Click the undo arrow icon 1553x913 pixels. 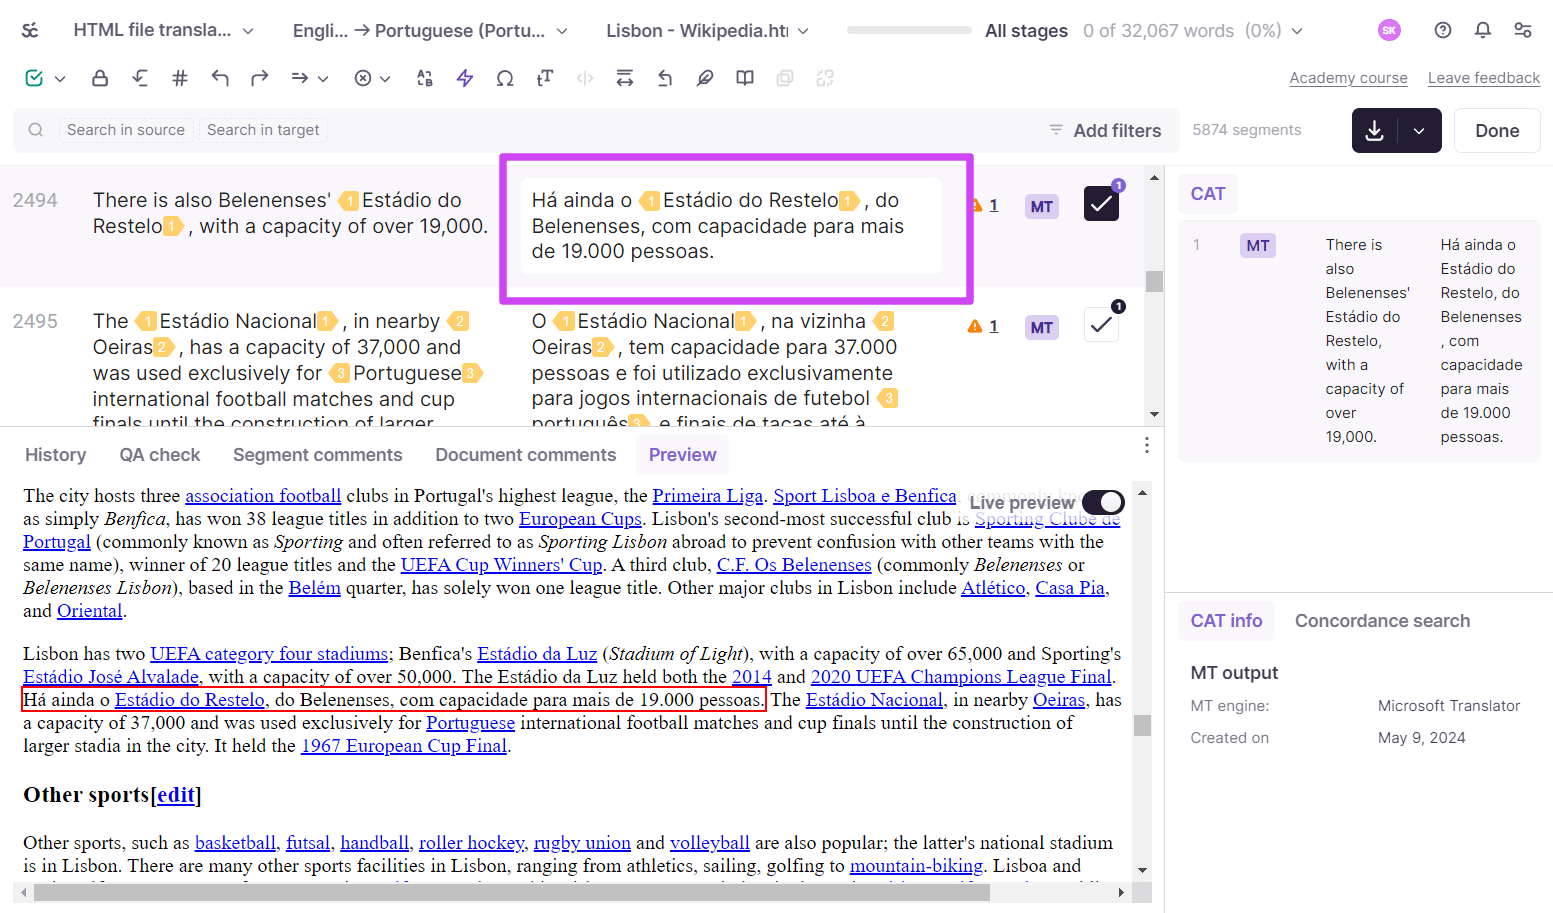[220, 78]
